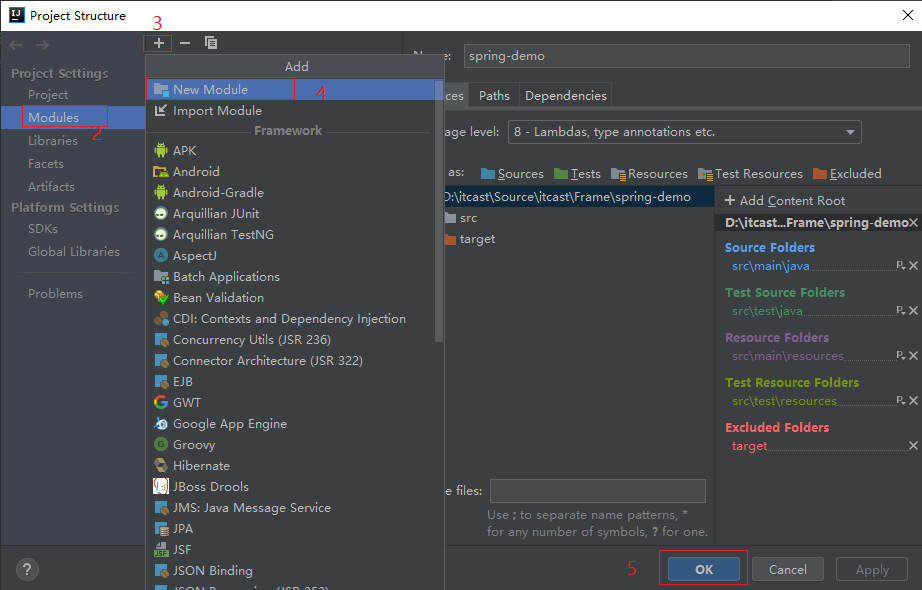922x590 pixels.
Task: Pick Google App Engine framework
Action: pos(229,424)
